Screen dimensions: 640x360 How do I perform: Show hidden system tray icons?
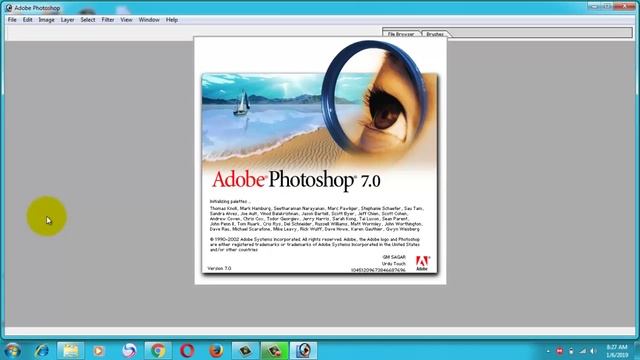tap(548, 351)
